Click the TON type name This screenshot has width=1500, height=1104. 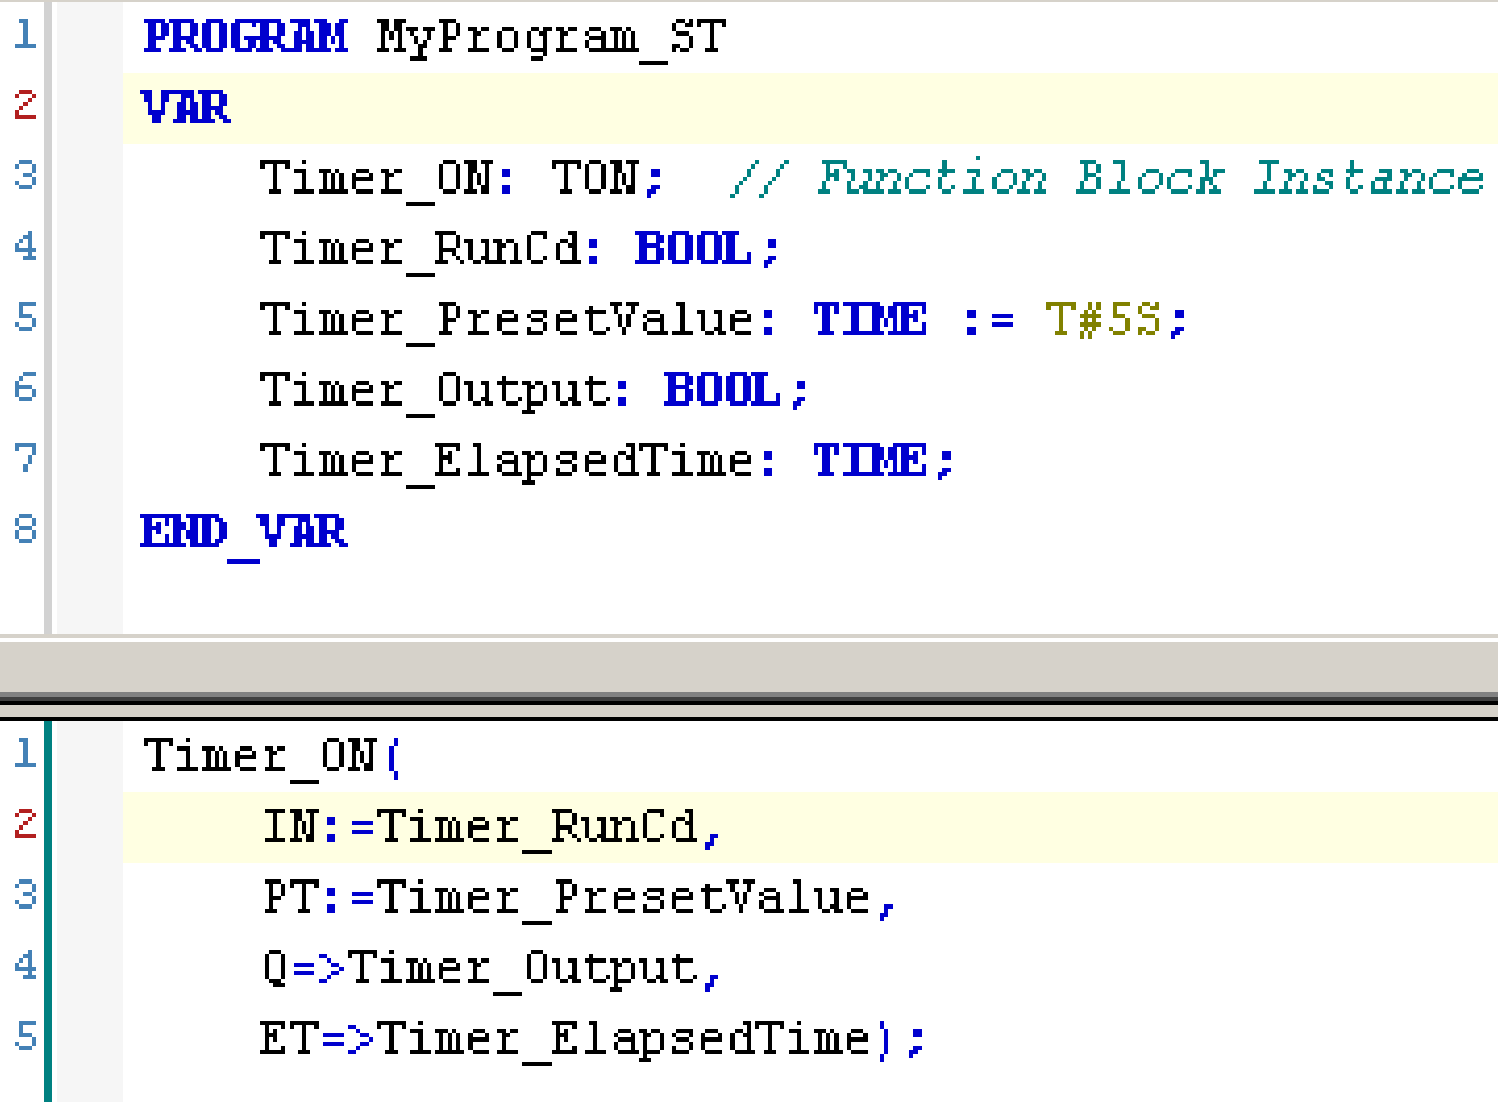595,178
